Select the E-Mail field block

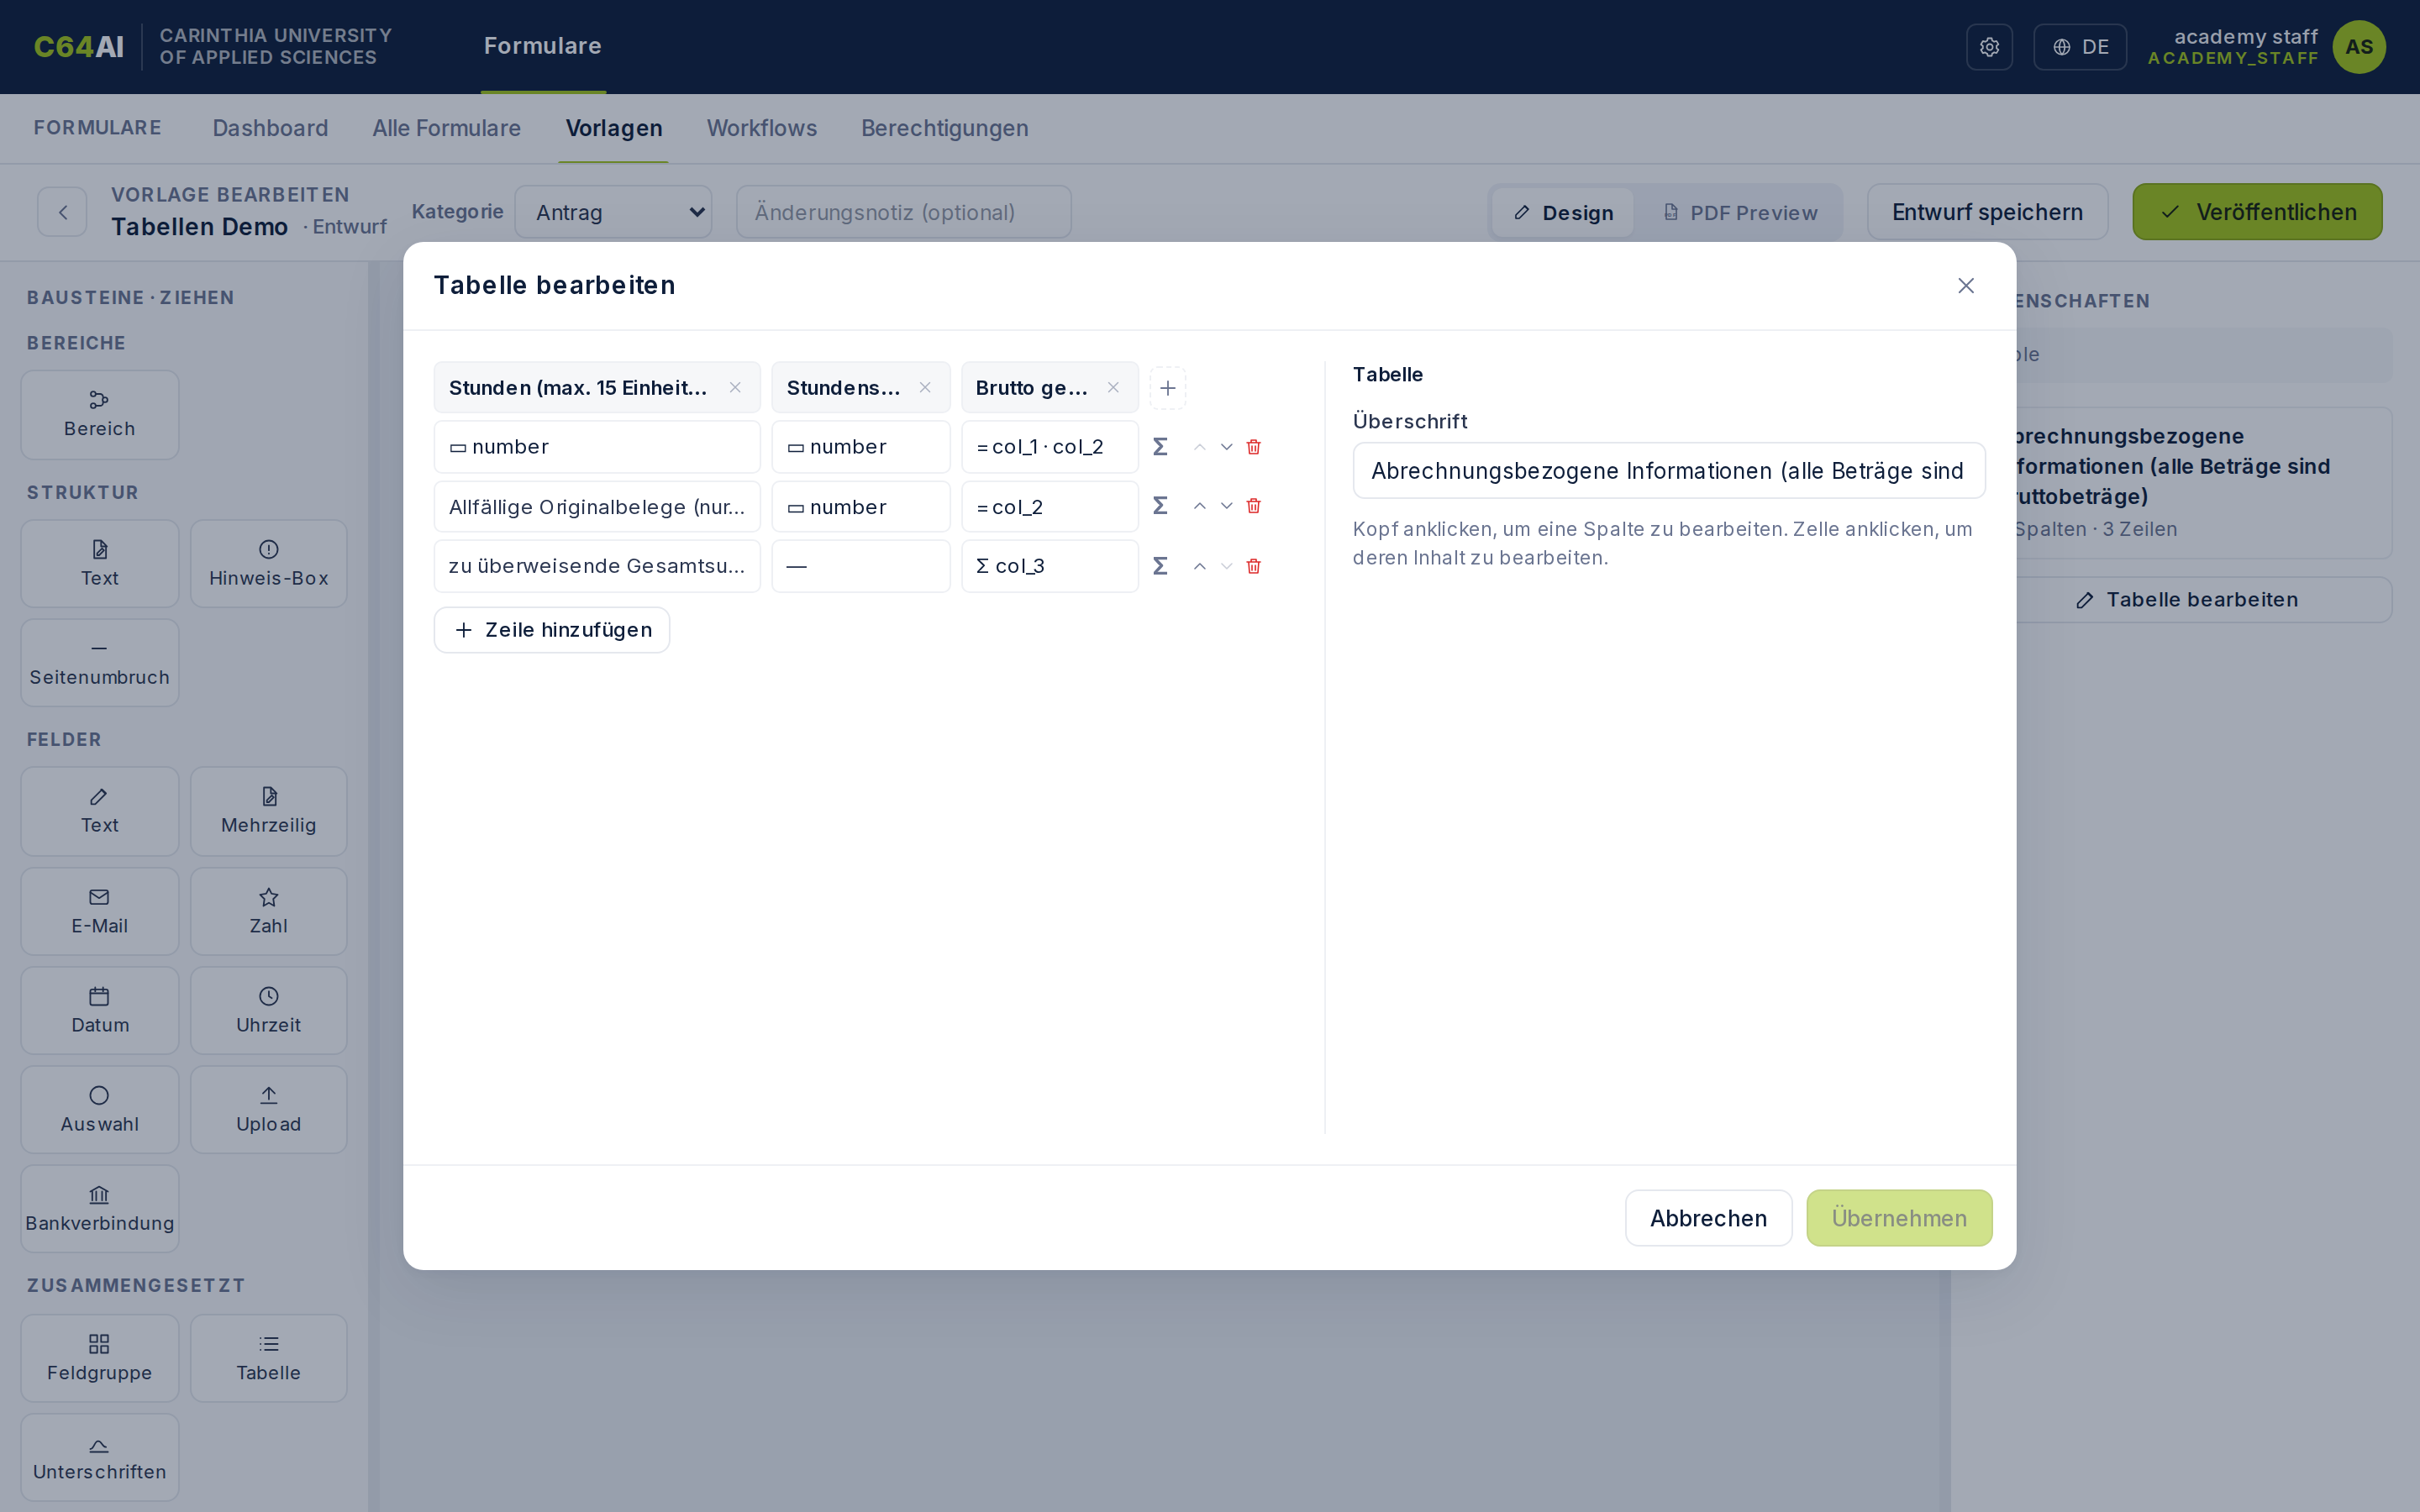click(100, 911)
